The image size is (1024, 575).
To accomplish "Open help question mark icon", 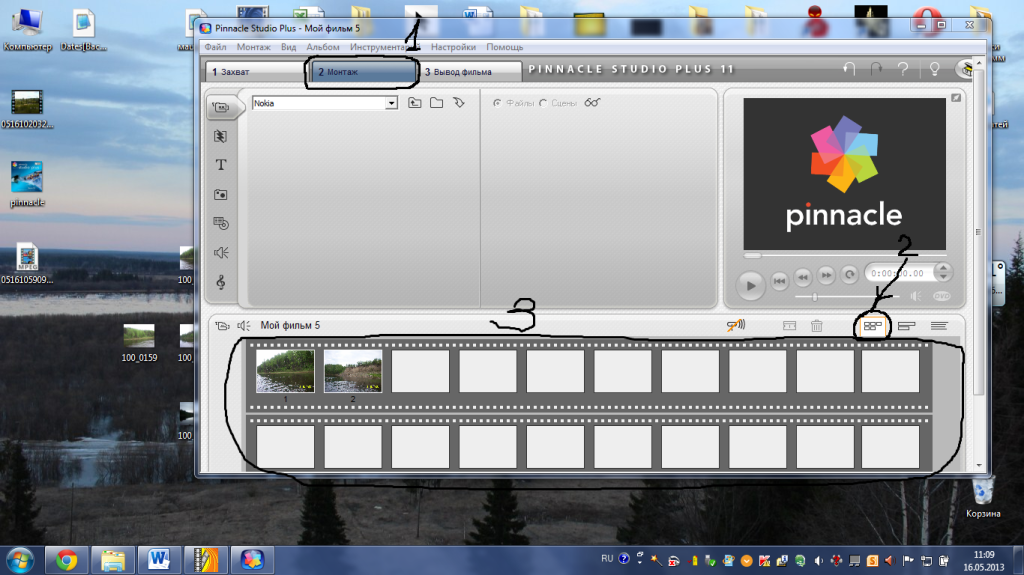I will tap(903, 69).
